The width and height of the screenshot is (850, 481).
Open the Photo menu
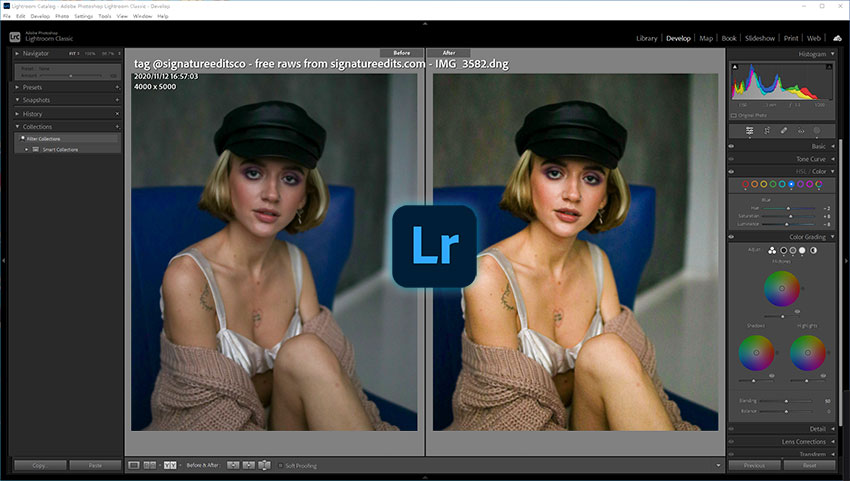(62, 16)
